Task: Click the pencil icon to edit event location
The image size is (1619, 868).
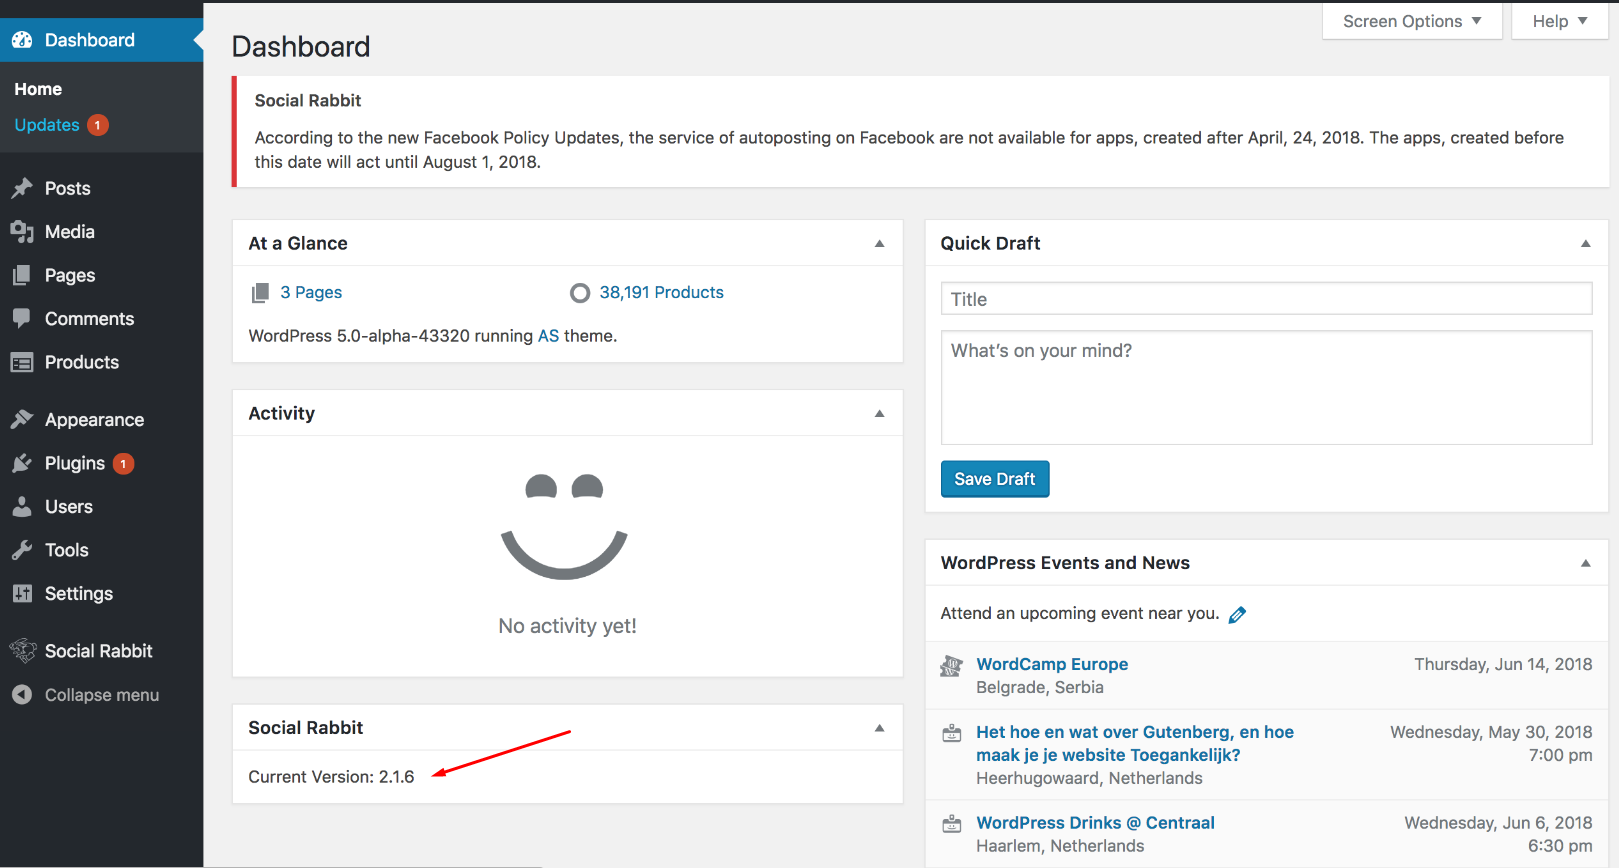Action: point(1237,615)
